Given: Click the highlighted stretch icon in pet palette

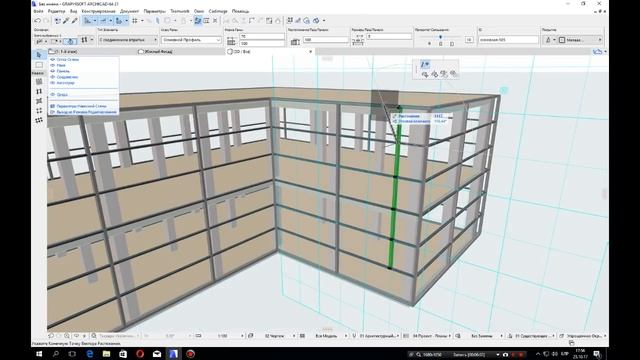Looking at the screenshot, I should click(x=424, y=64).
